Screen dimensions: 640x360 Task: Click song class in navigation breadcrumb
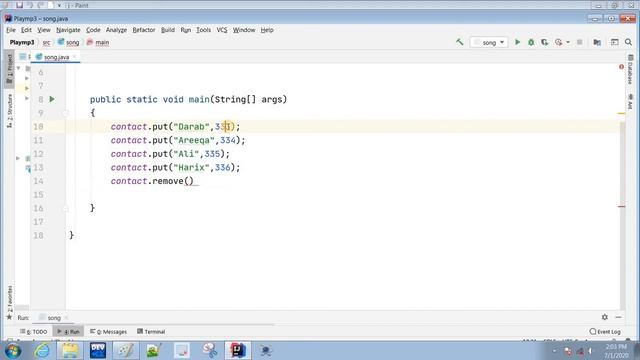69,42
